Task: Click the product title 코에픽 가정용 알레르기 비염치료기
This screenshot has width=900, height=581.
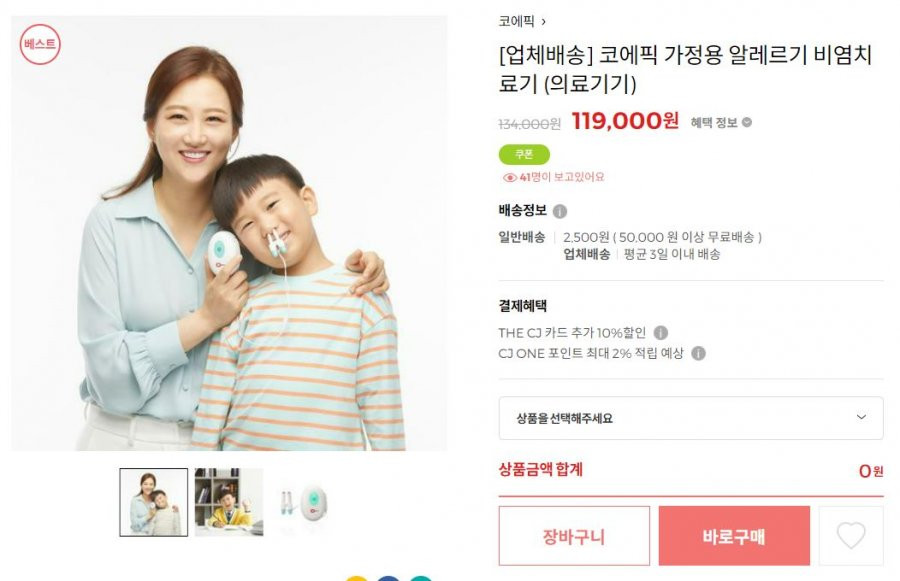Action: (x=685, y=69)
